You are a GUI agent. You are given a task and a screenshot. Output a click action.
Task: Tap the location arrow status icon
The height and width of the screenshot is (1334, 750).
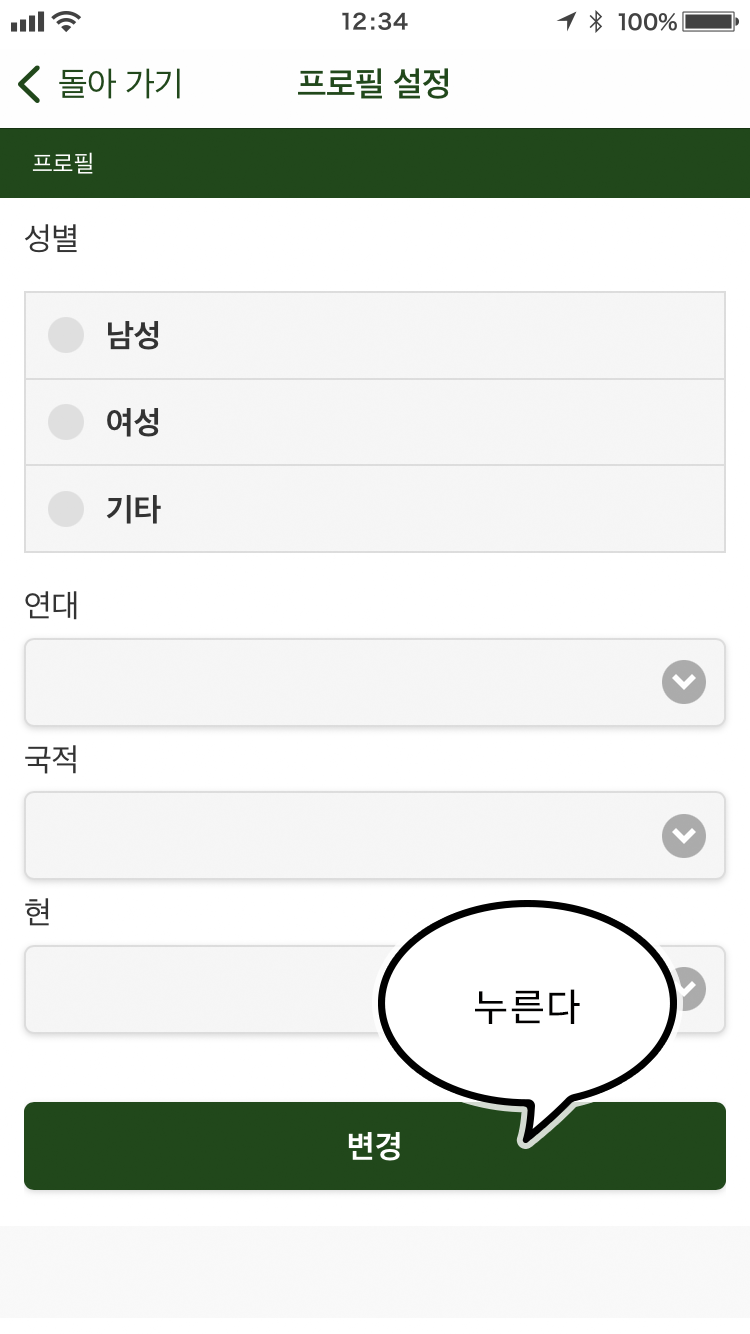click(x=567, y=21)
